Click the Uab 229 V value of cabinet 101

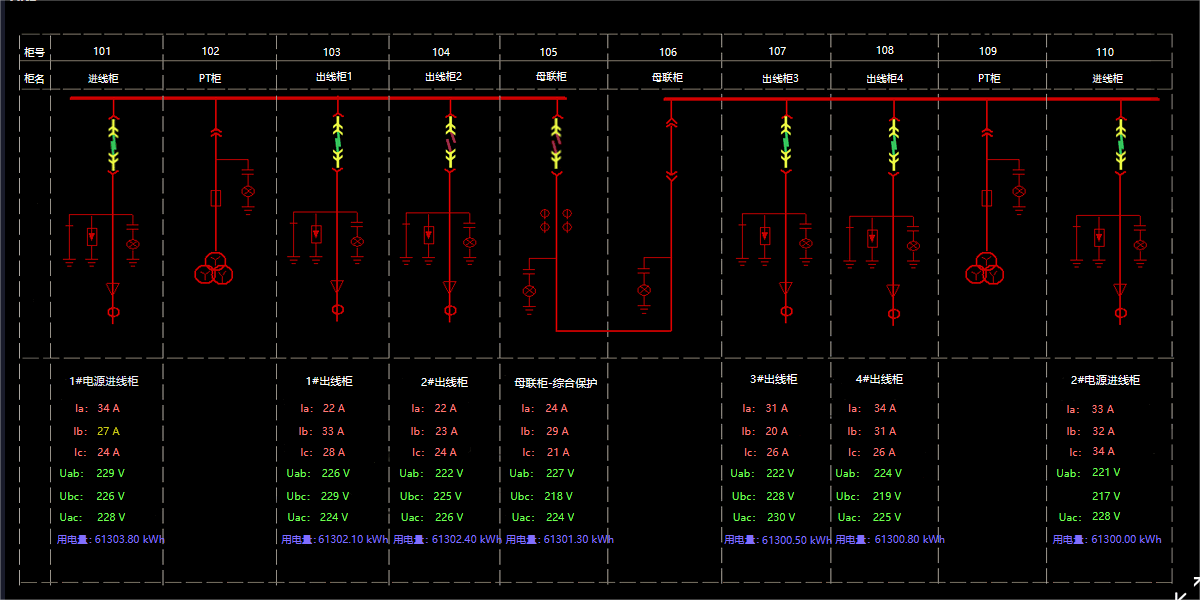click(110, 474)
